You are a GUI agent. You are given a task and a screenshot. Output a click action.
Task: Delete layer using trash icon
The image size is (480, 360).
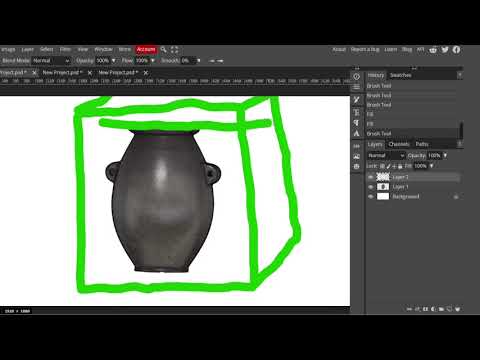[458, 309]
